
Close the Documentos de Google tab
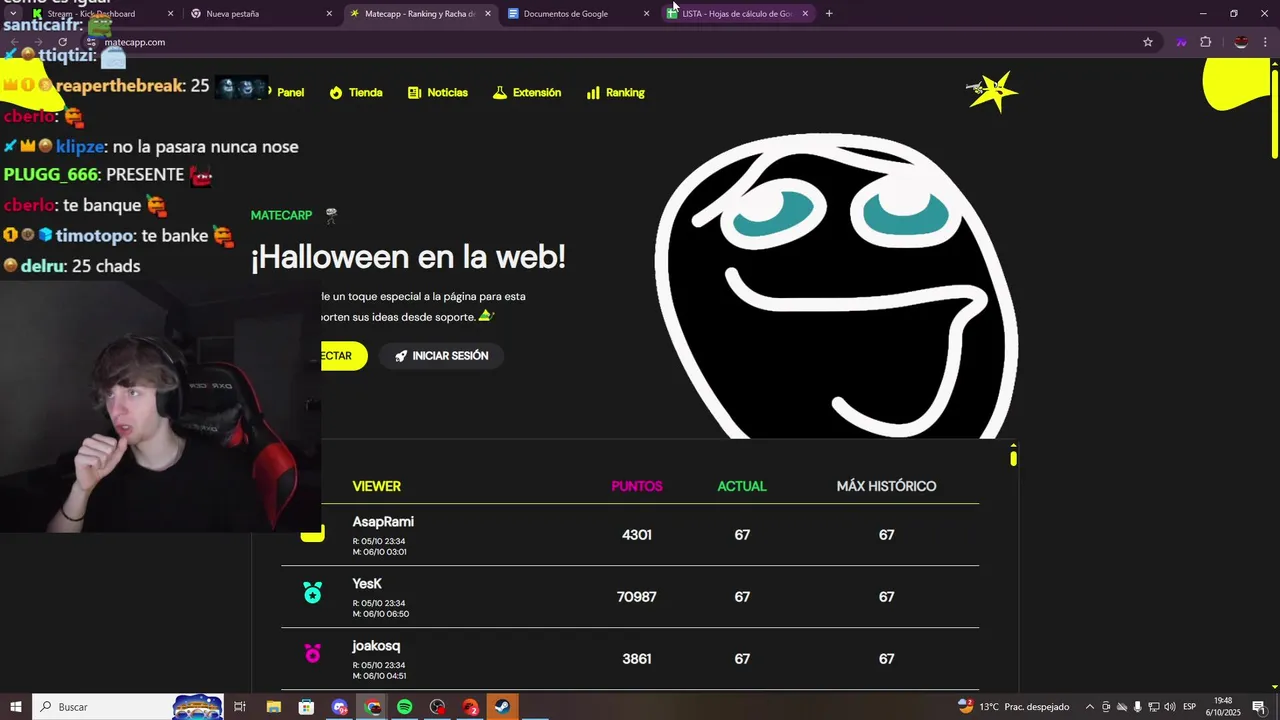[x=646, y=14]
